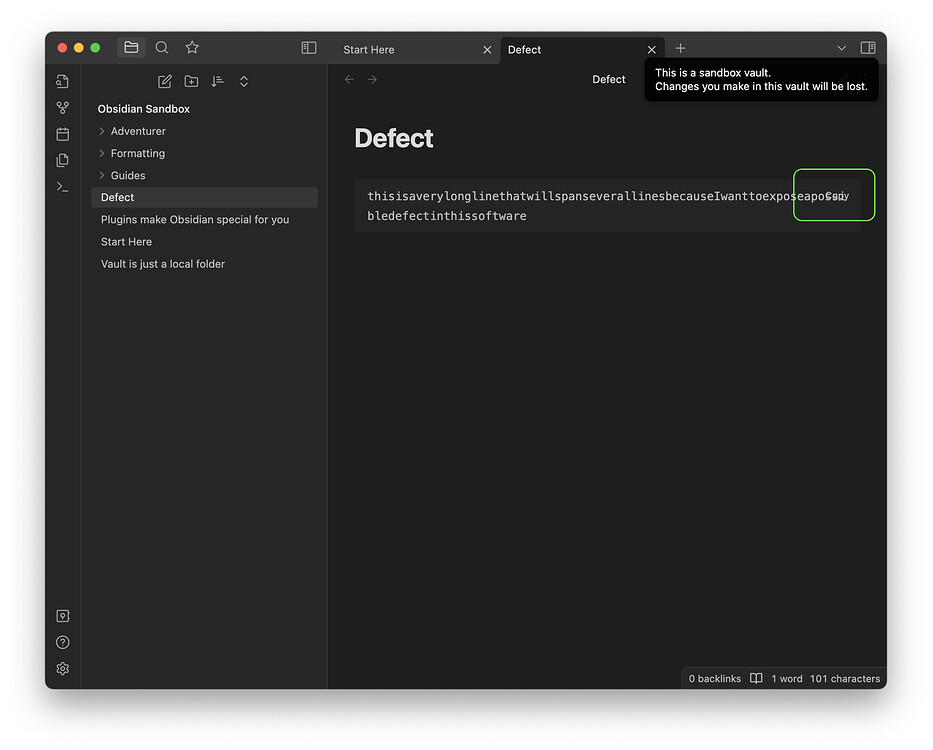Create a new folder
This screenshot has width=933, height=750.
[x=191, y=81]
